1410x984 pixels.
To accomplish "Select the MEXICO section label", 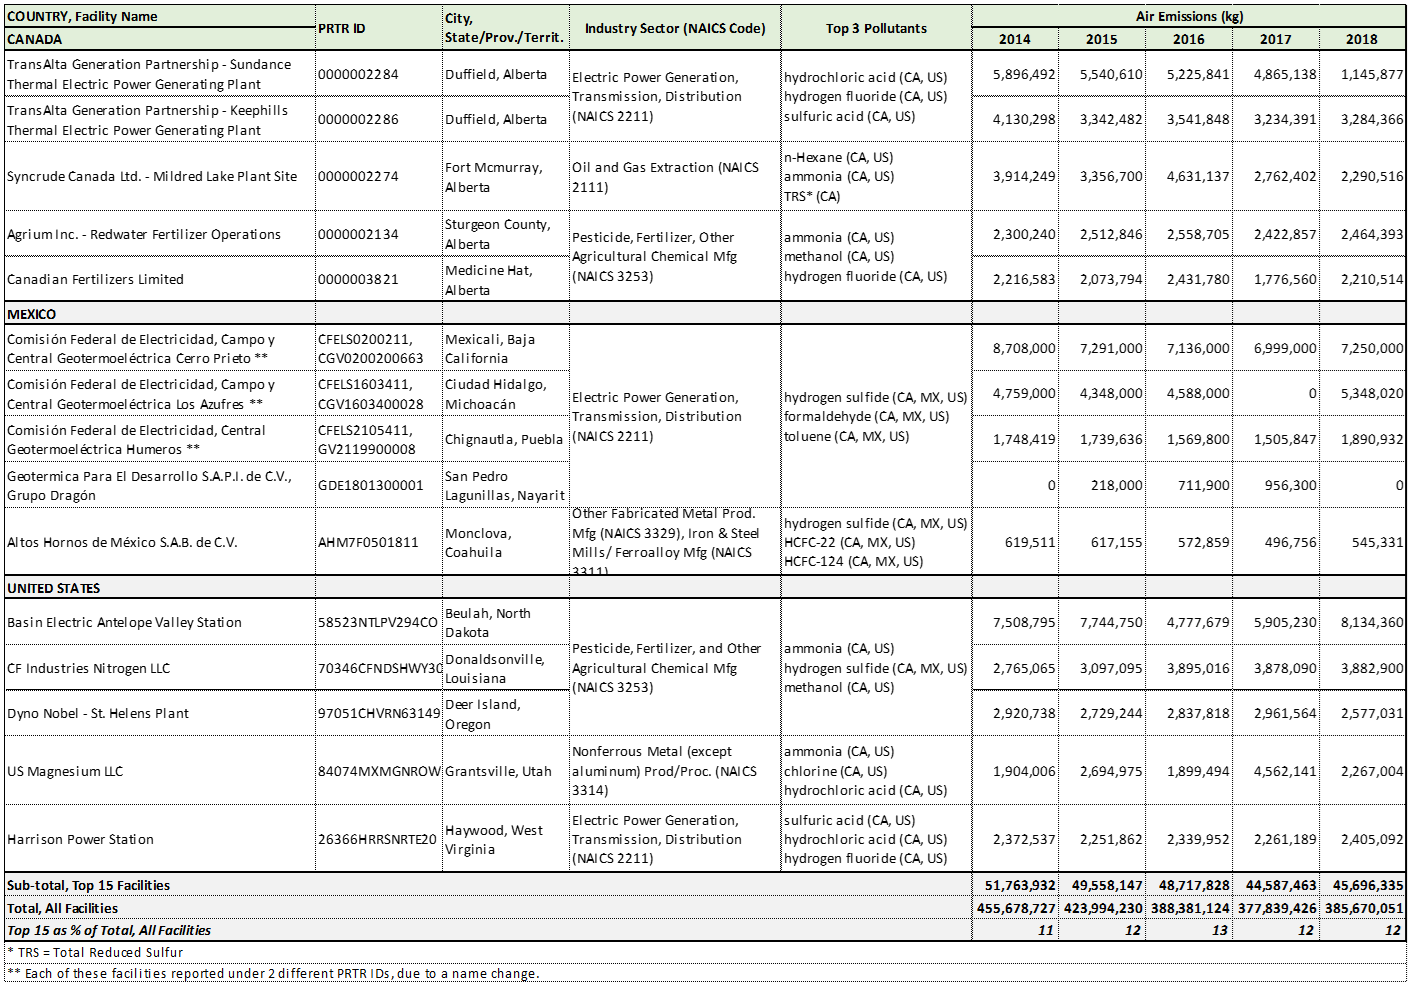I will [x=31, y=314].
